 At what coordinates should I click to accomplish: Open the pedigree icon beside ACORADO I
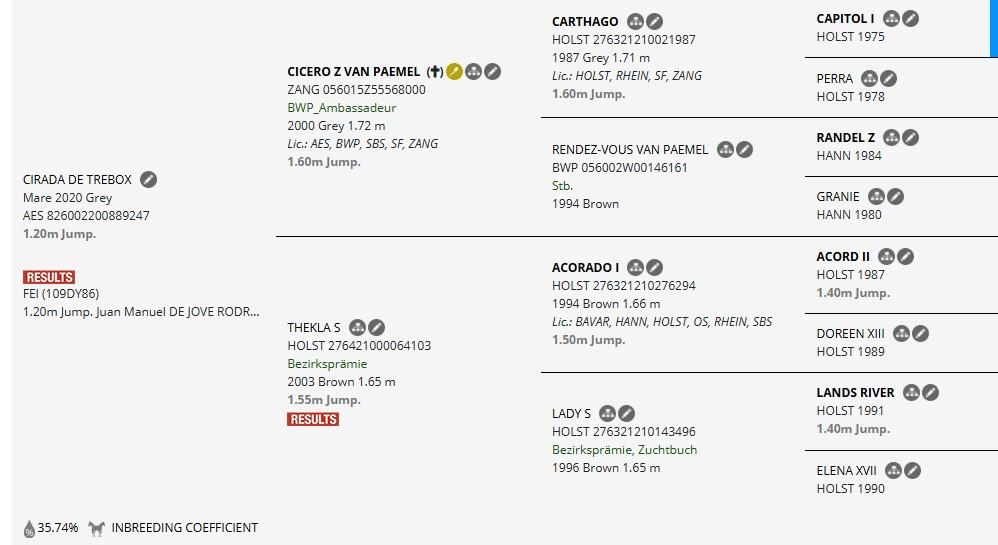tap(635, 267)
